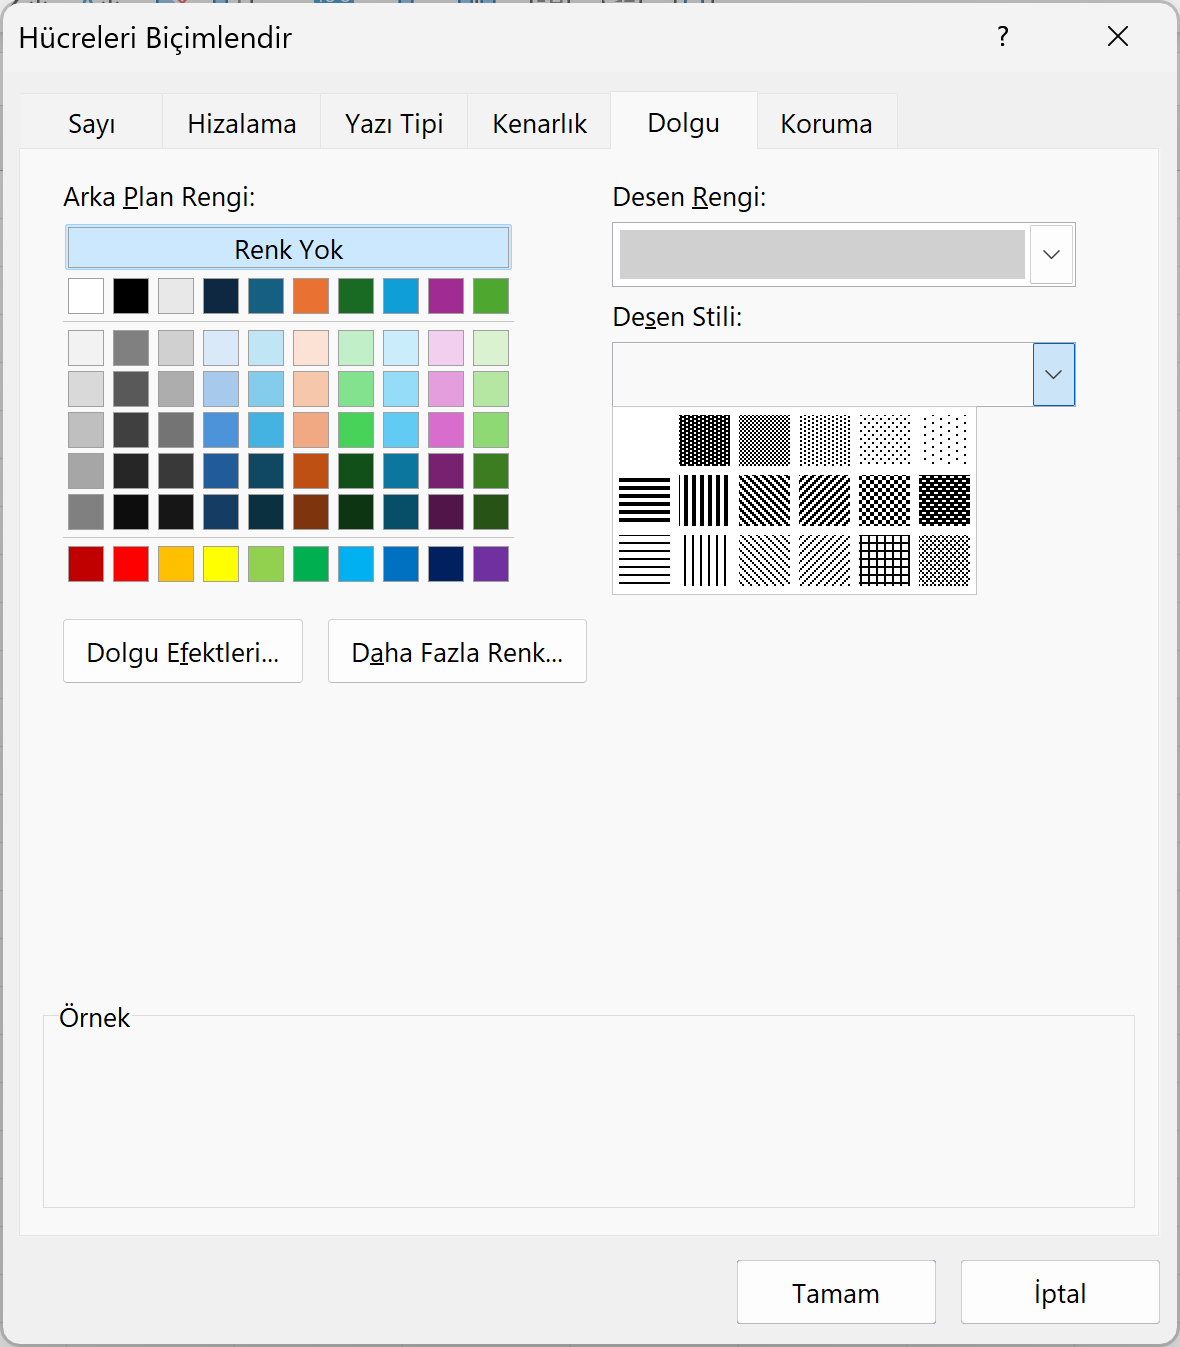The height and width of the screenshot is (1347, 1180).
Task: Select the sparsest 6.25% gray dot pattern
Action: (944, 440)
